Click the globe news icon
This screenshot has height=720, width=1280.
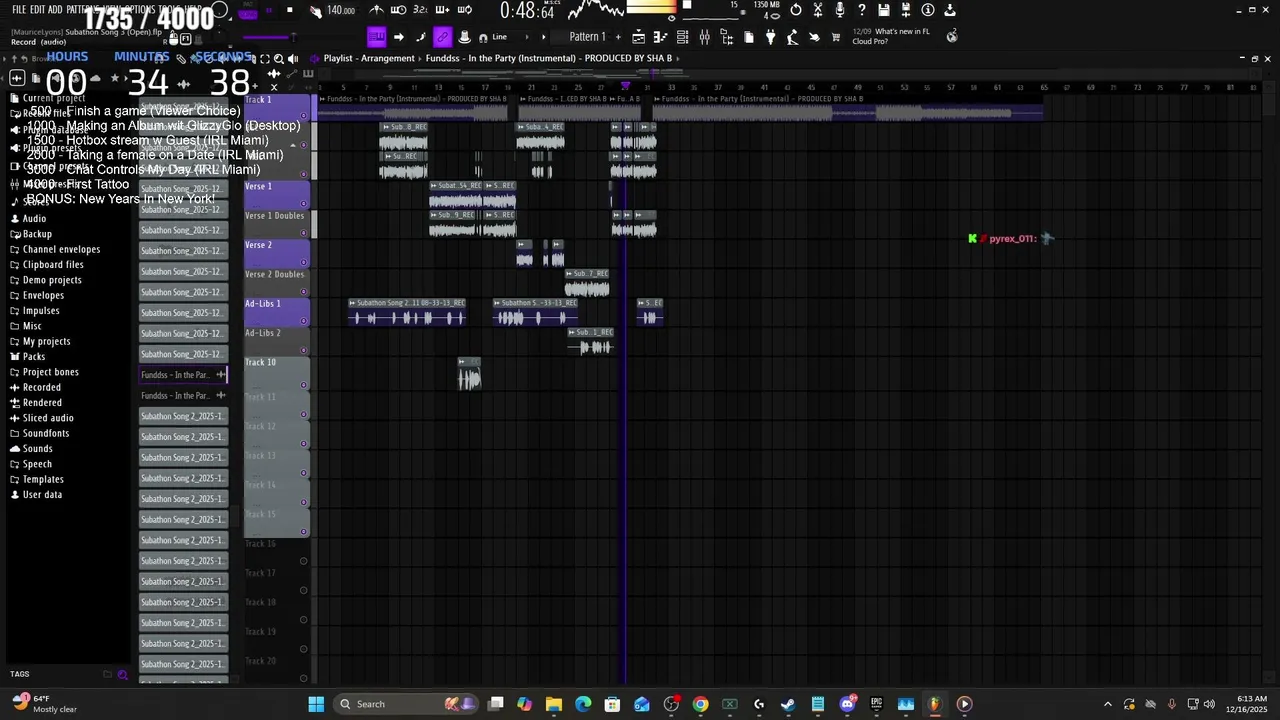pos(952,36)
